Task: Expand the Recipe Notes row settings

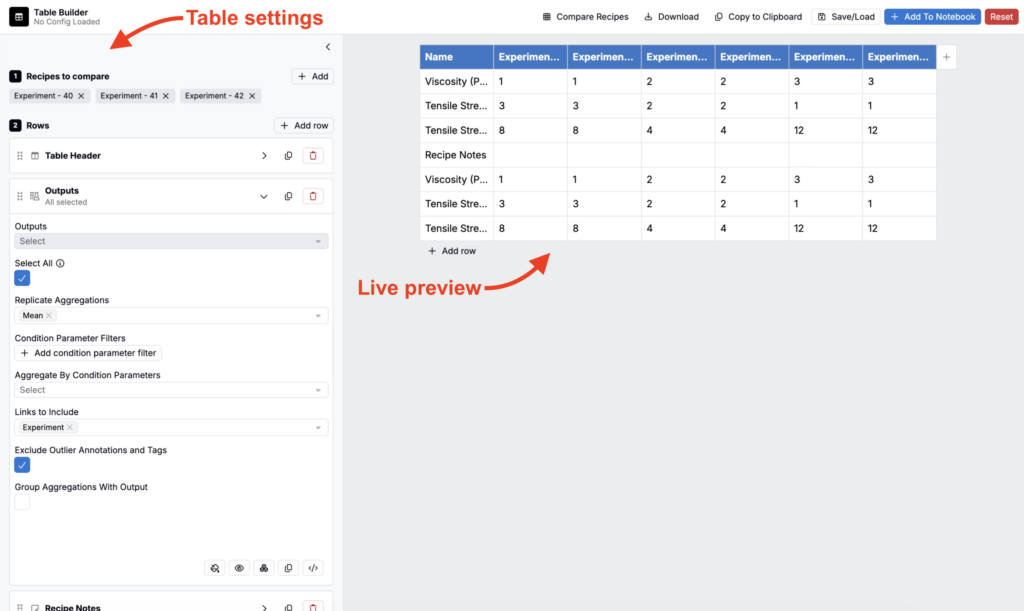Action: coord(264,607)
